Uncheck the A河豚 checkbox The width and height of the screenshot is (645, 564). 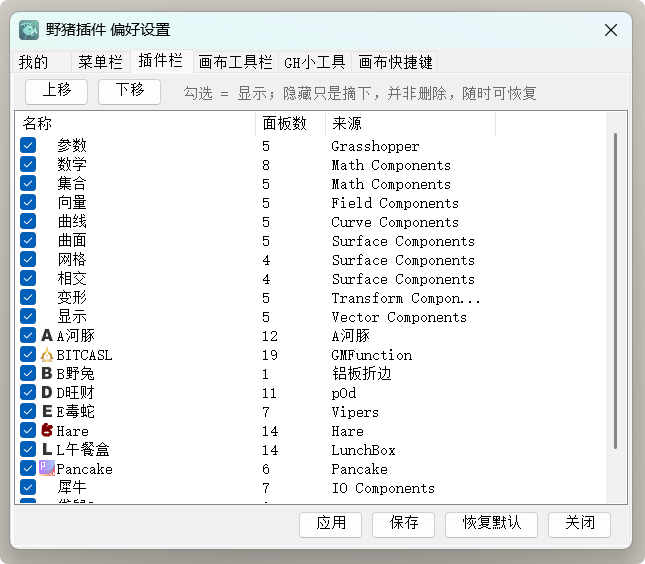point(28,335)
